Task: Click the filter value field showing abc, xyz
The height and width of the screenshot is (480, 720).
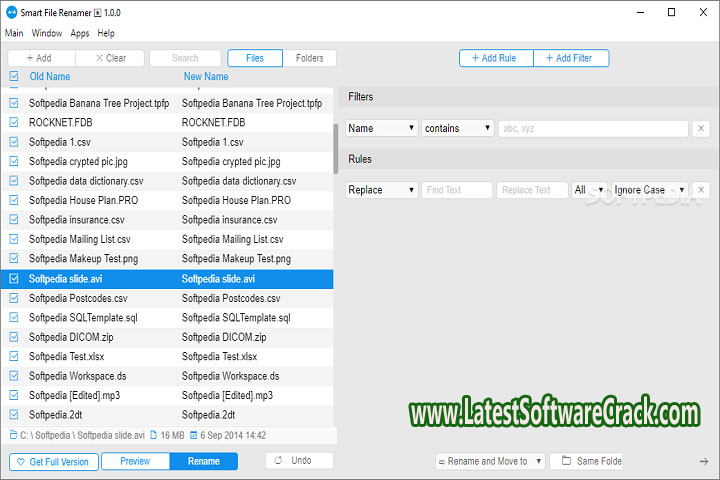Action: point(593,129)
